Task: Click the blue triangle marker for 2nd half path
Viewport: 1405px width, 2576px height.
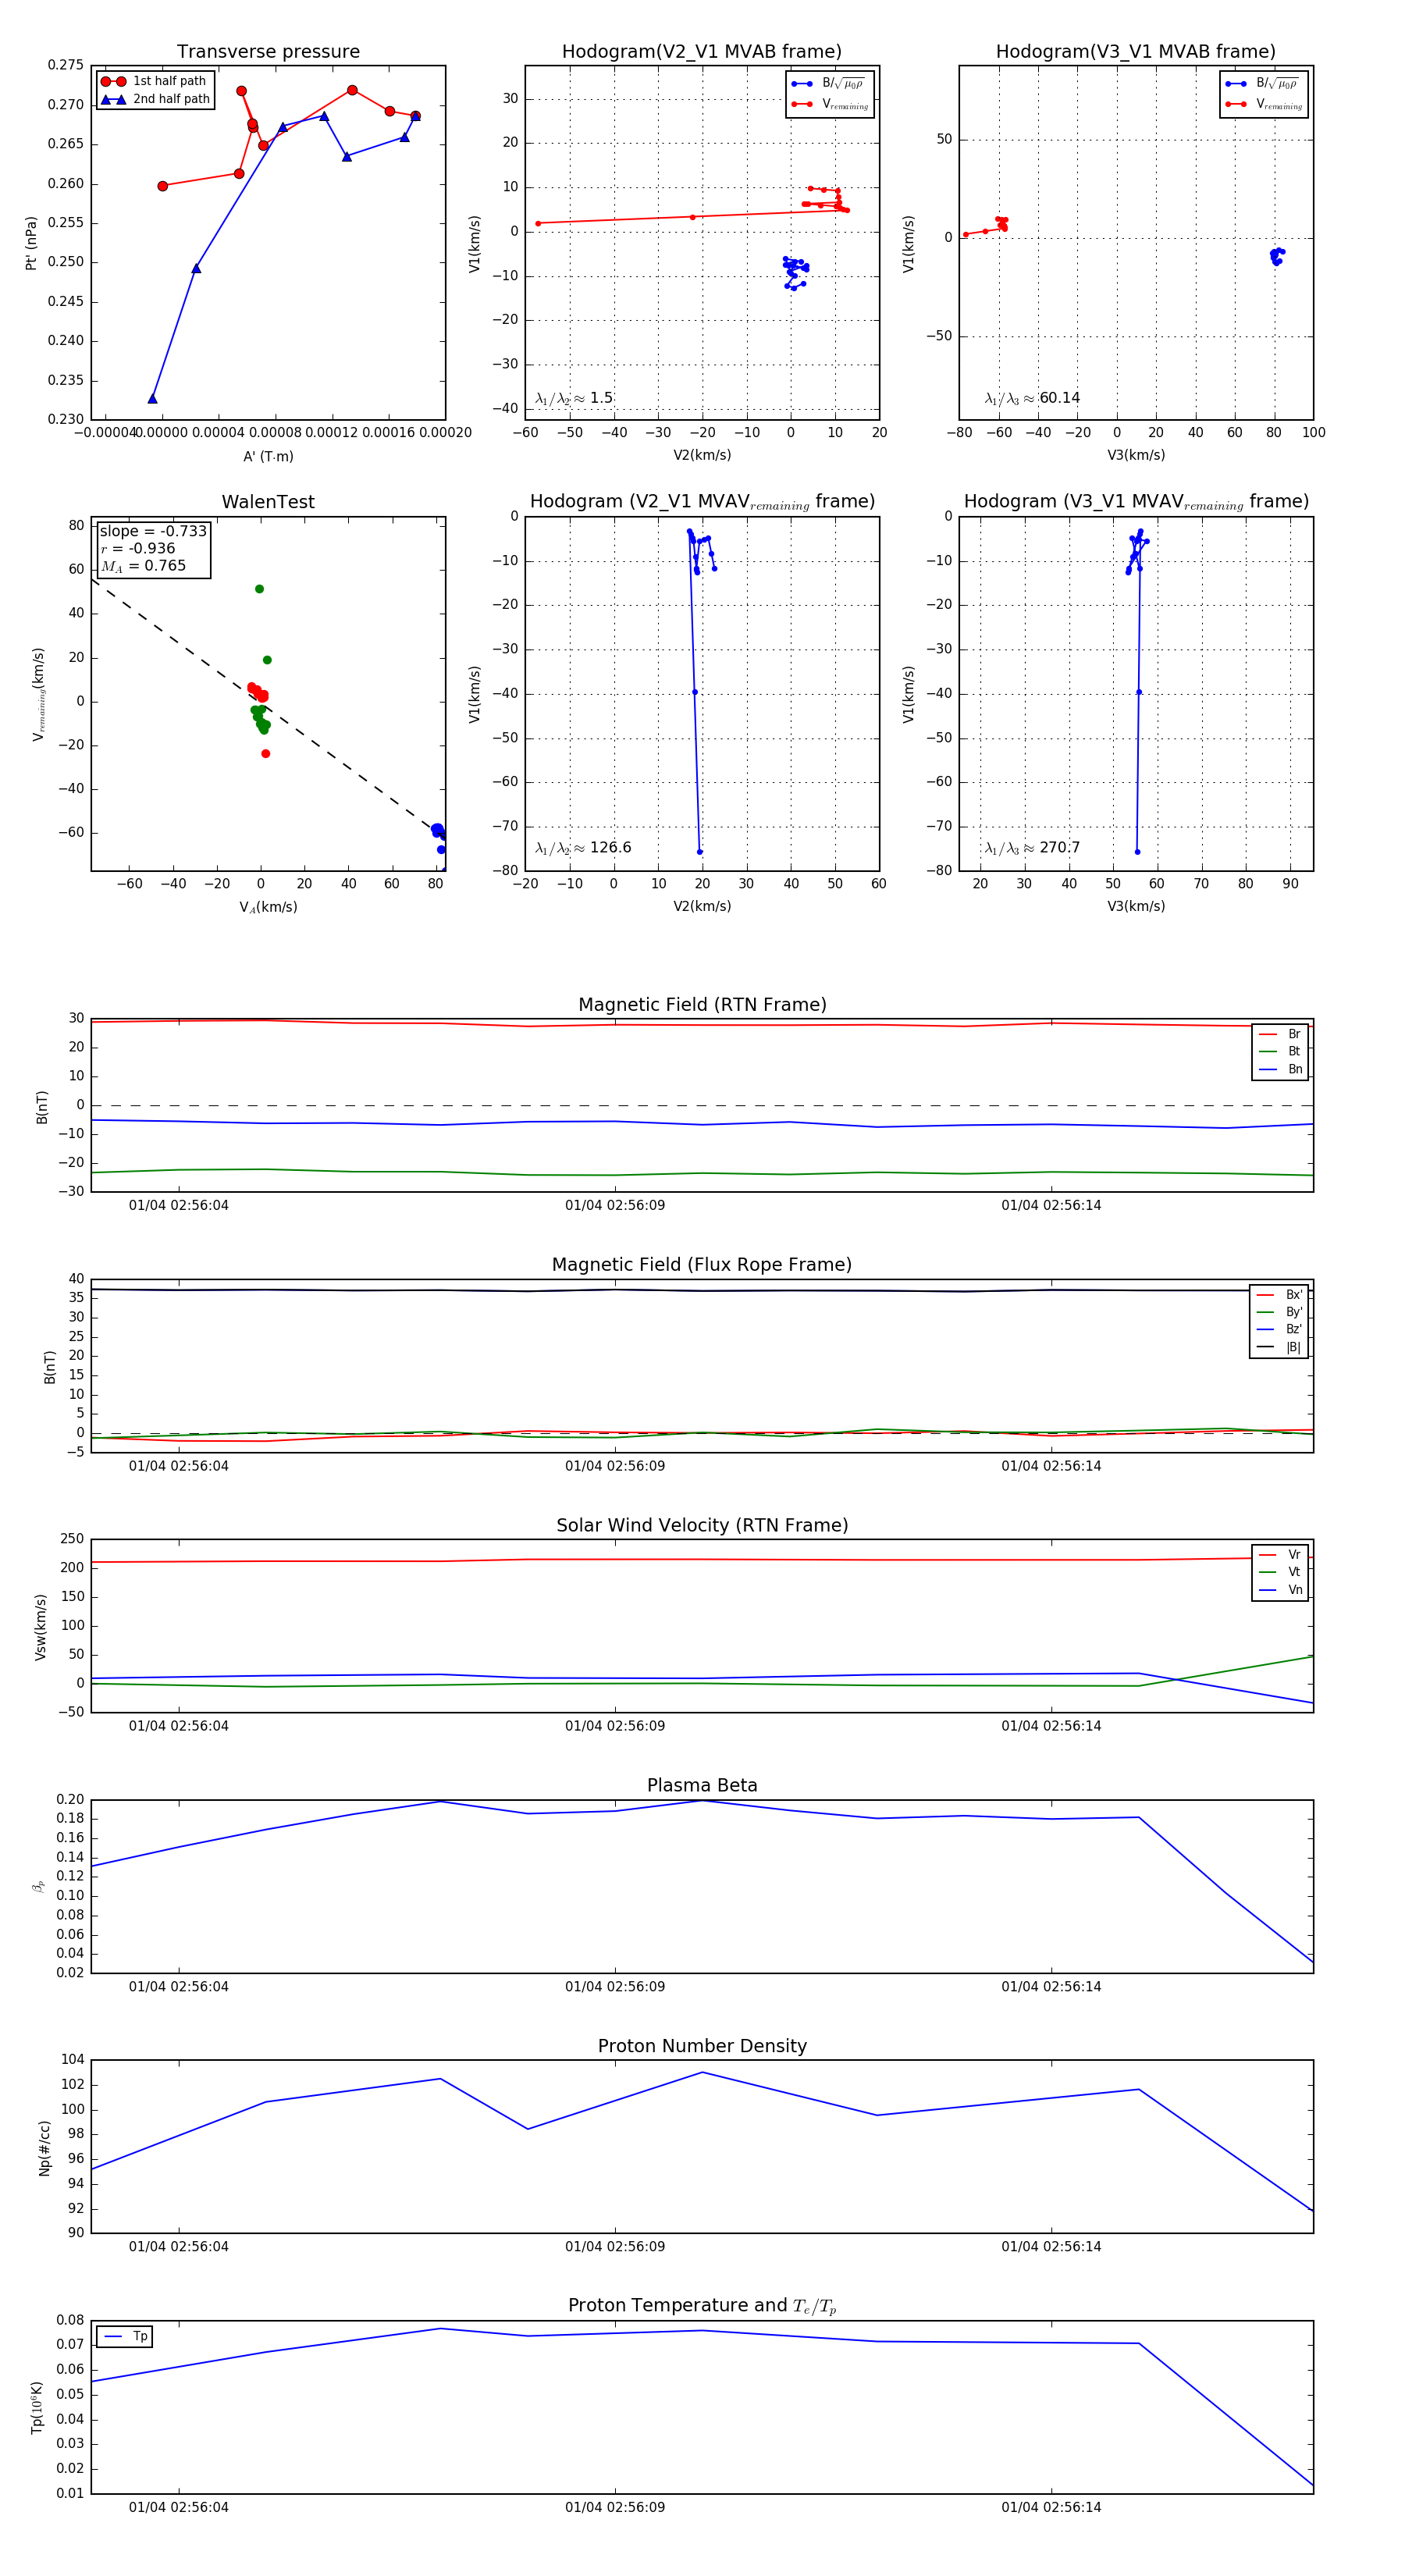Action: point(113,99)
